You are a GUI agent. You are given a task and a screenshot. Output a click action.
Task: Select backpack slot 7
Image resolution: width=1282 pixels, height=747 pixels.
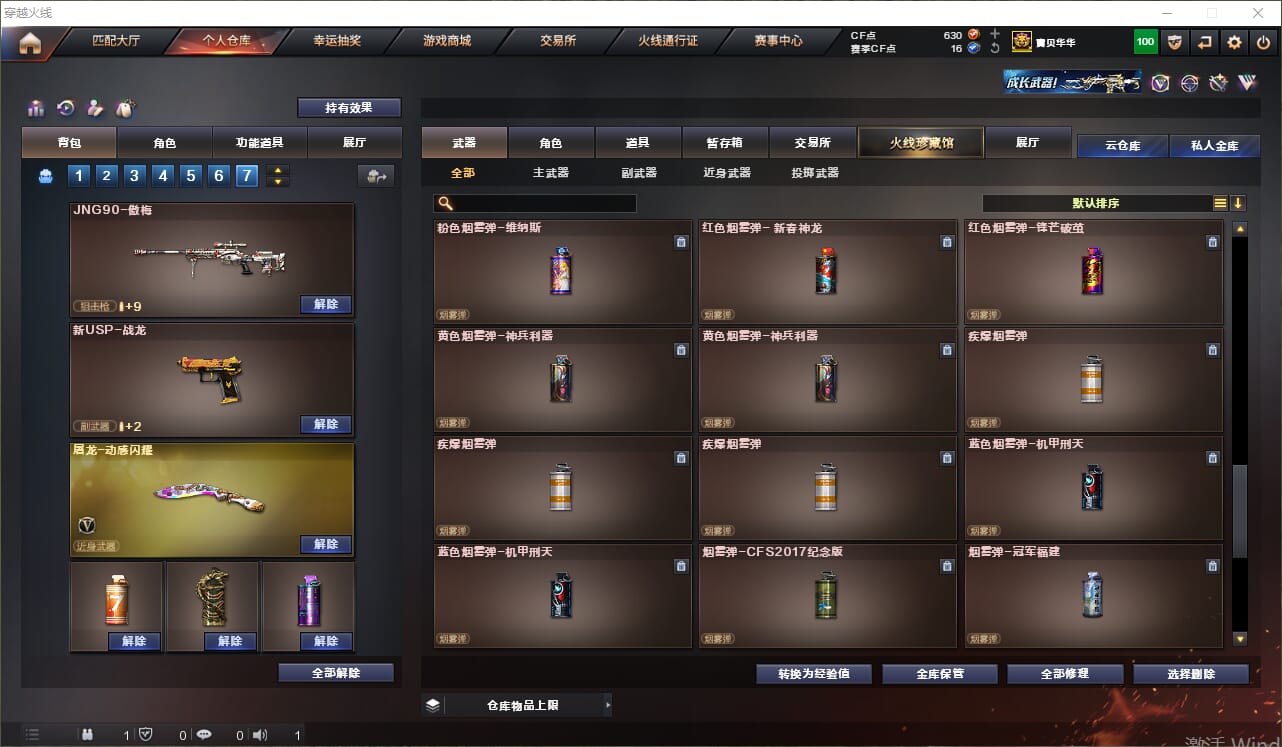[x=247, y=176]
